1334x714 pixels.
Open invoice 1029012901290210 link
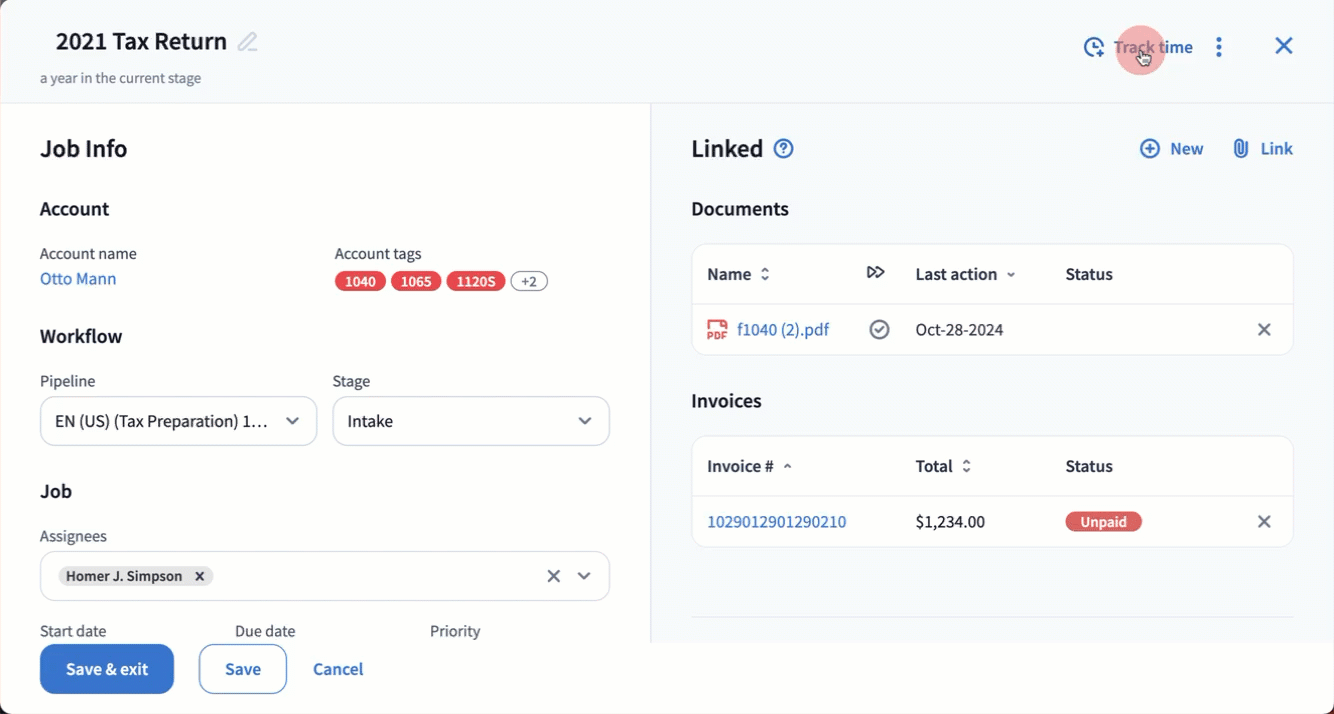[776, 522]
